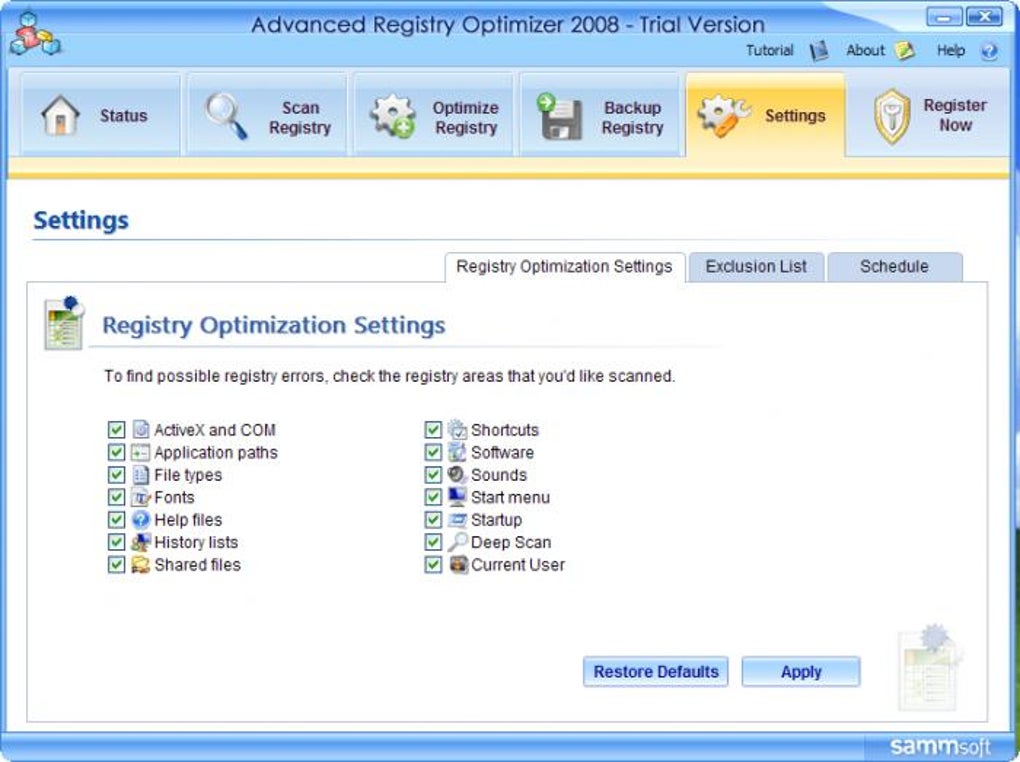1020x762 pixels.
Task: Go to Scan Registry label
Action: click(x=300, y=118)
